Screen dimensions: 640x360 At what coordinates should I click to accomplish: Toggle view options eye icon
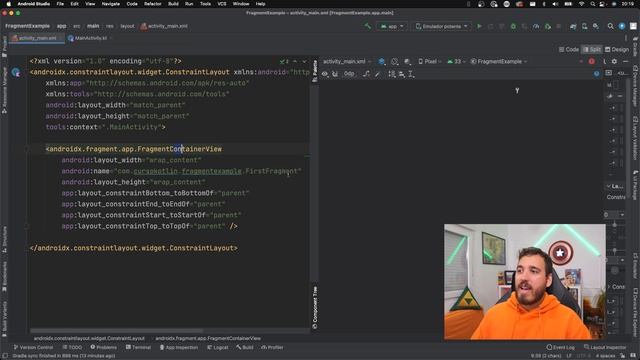click(x=325, y=74)
